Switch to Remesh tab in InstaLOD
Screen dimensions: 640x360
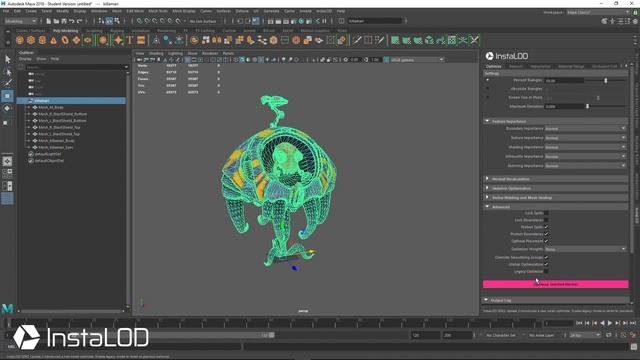[516, 66]
